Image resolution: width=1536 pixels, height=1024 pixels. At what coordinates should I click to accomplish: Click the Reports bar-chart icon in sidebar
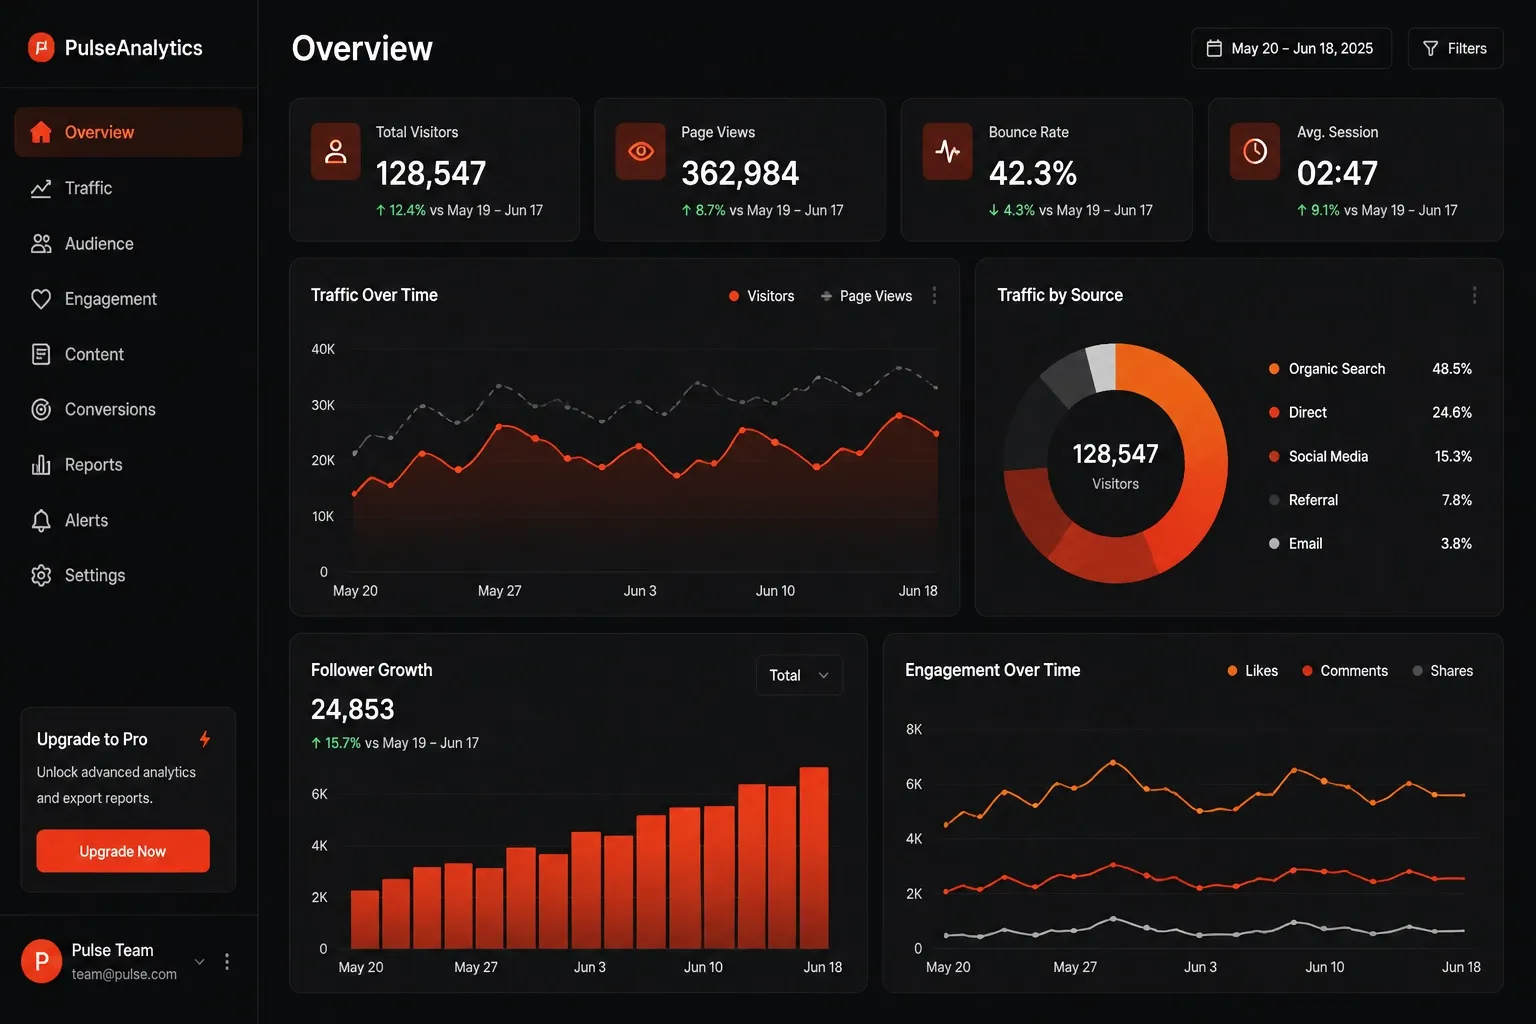(x=41, y=465)
